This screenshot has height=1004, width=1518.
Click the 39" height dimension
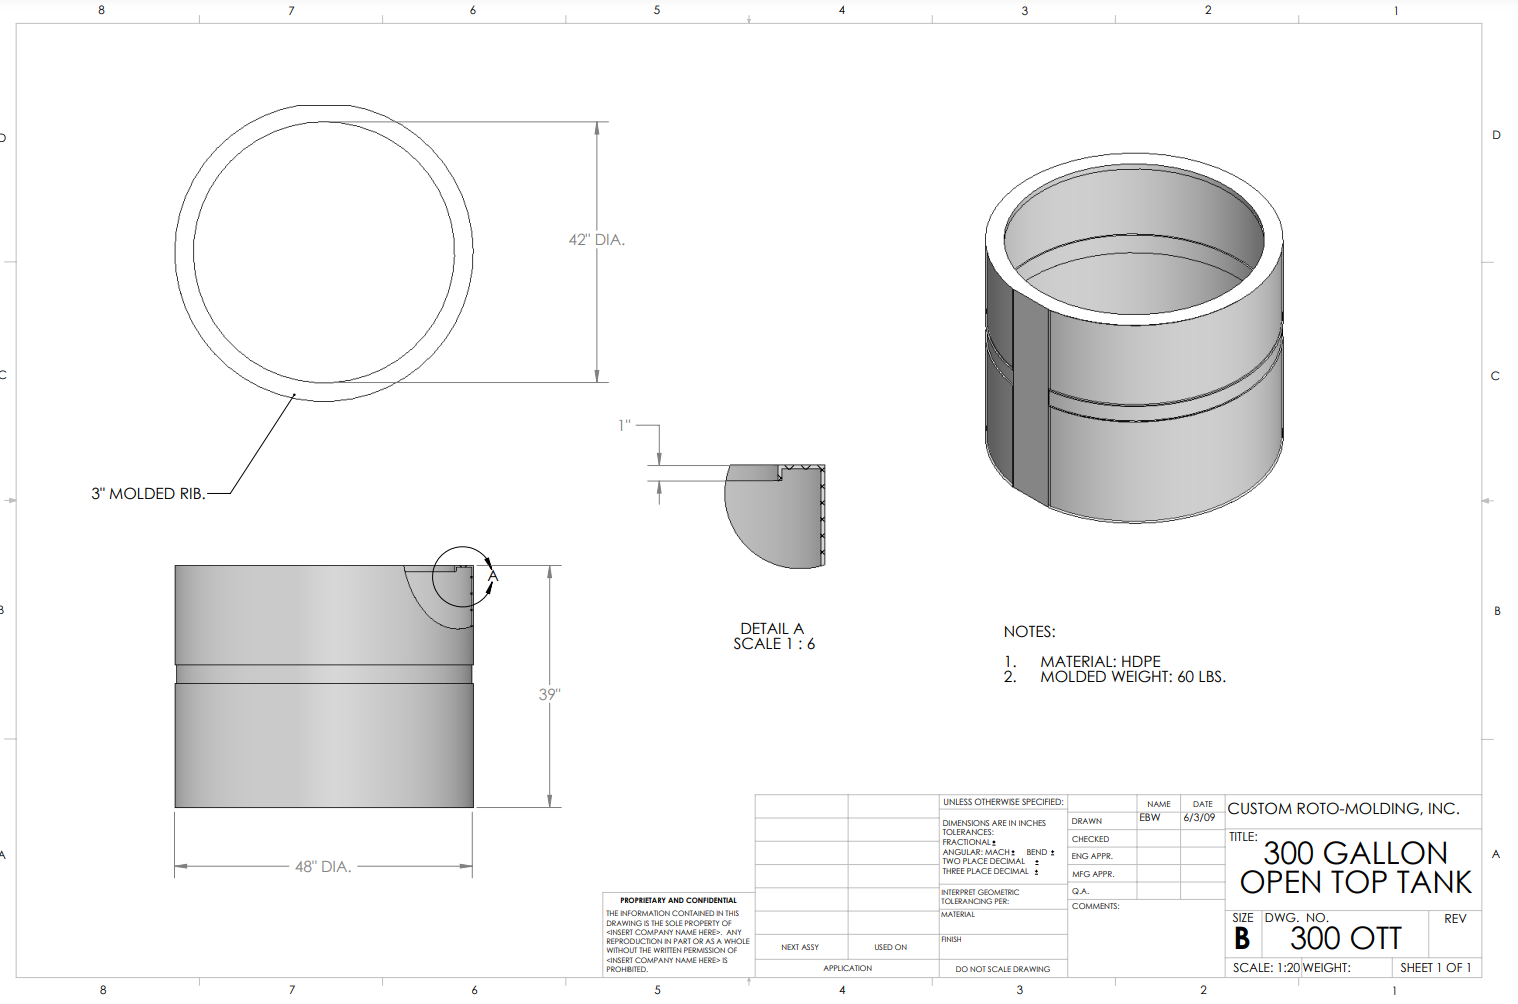point(549,694)
